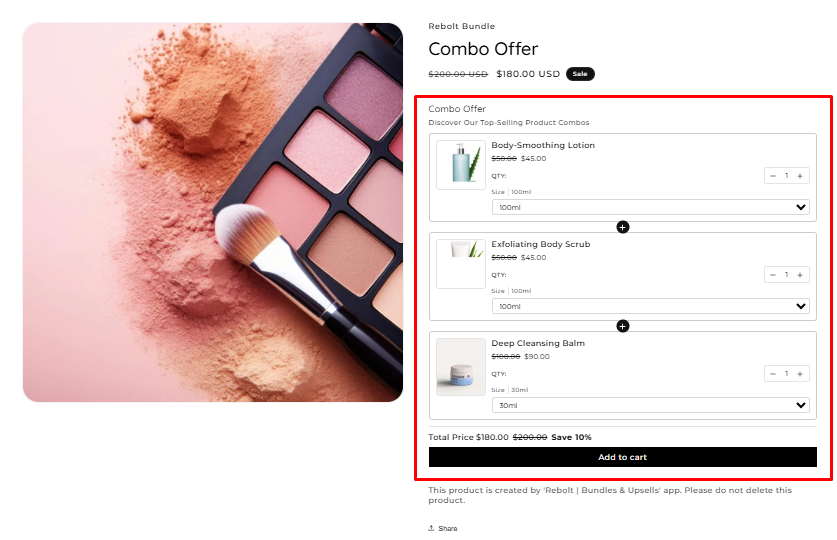Click the Share link
The image size is (837, 540).
click(443, 528)
